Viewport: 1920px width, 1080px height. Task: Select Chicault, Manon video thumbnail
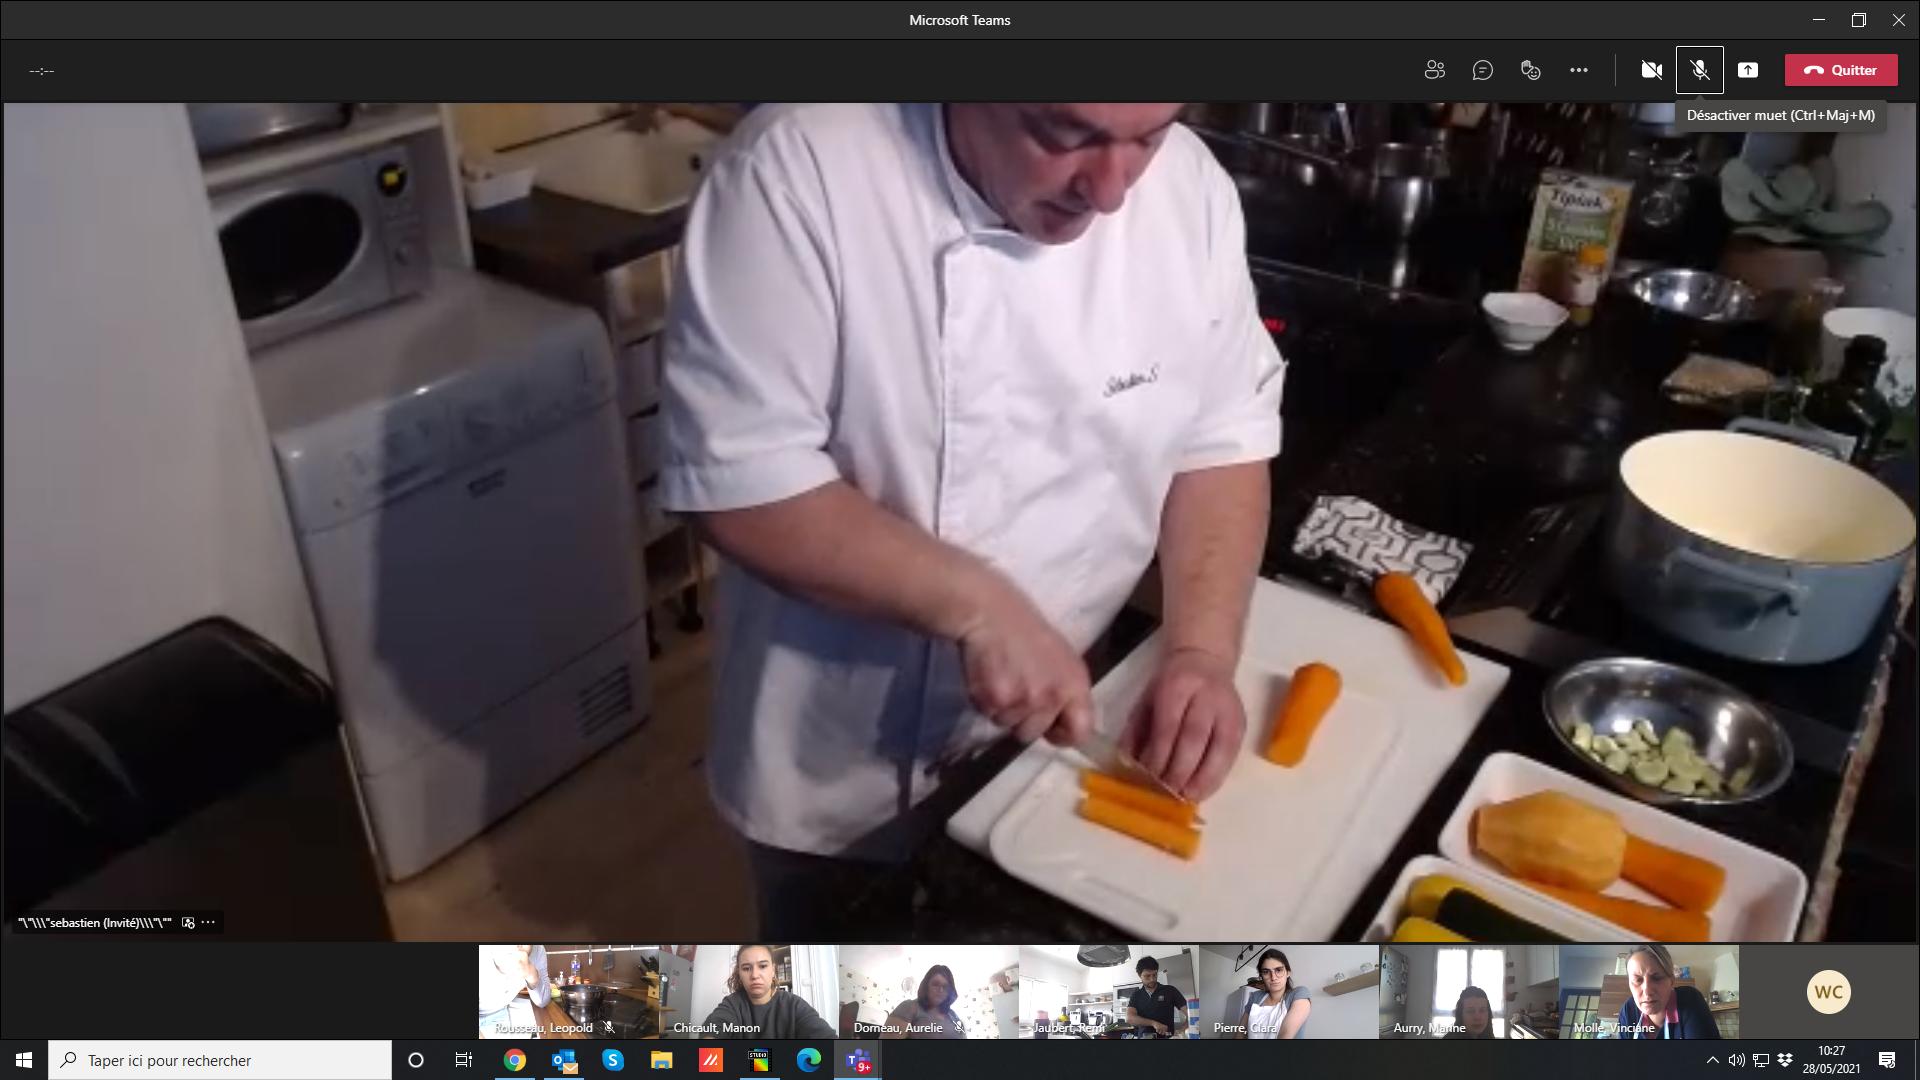tap(749, 992)
